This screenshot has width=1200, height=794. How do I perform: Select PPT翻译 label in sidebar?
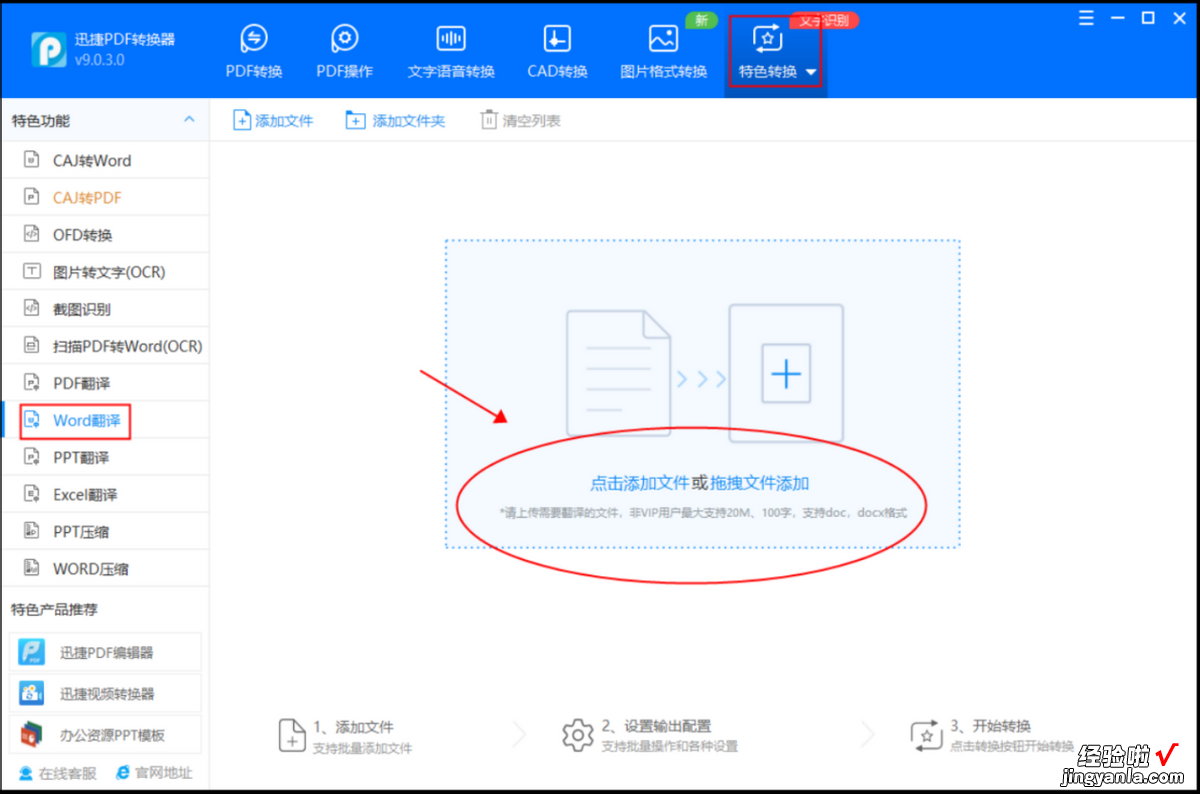[81, 456]
